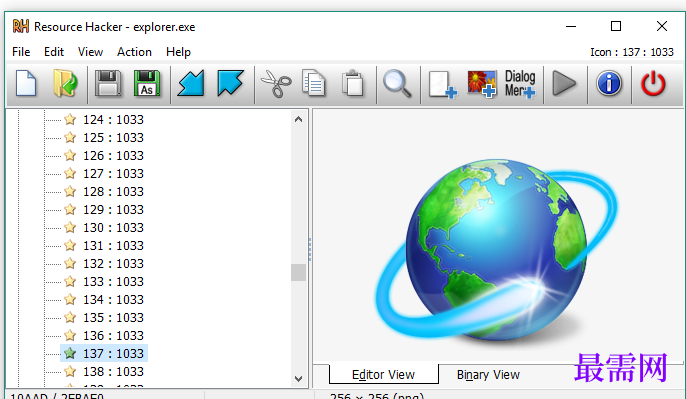The height and width of the screenshot is (399, 686).
Task: Open About with the blue info icon
Action: tap(609, 83)
